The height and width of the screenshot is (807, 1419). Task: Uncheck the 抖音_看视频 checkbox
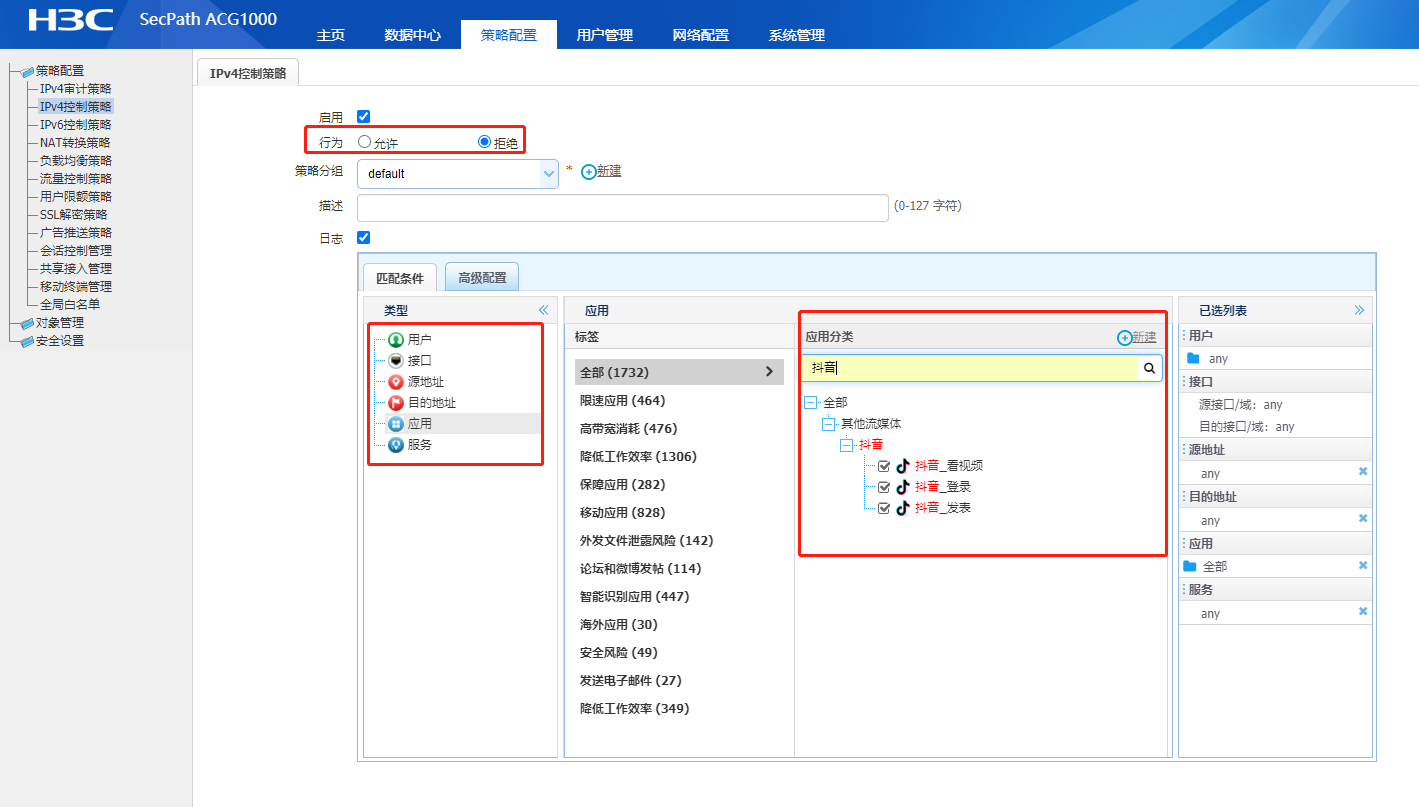[x=883, y=466]
